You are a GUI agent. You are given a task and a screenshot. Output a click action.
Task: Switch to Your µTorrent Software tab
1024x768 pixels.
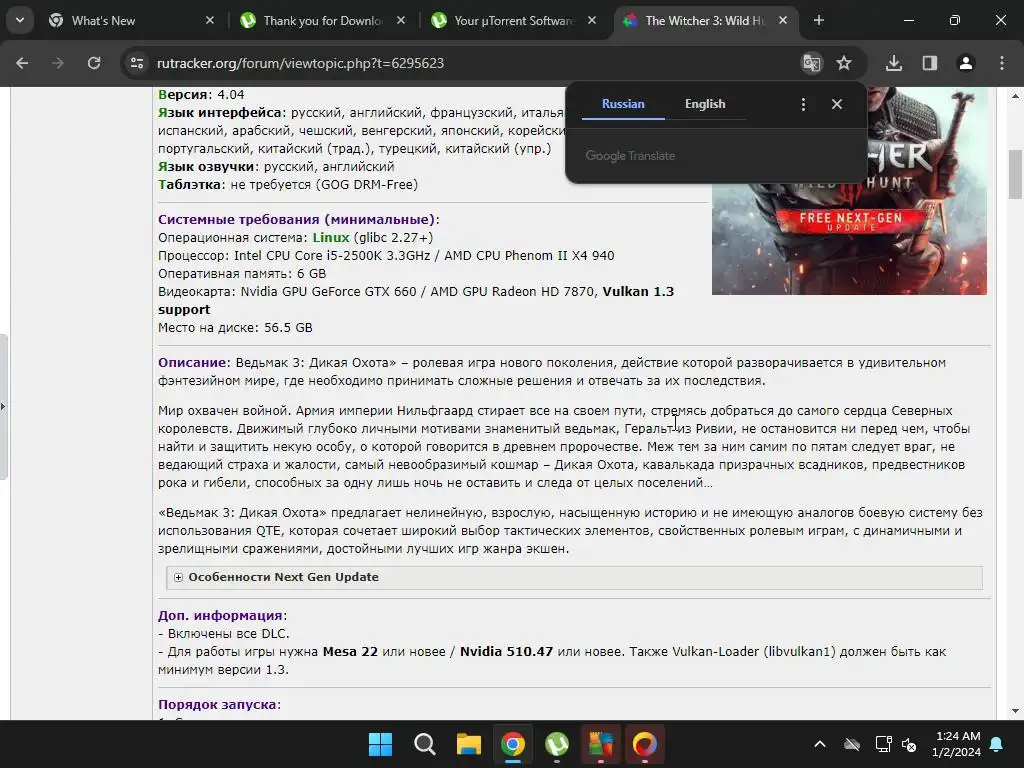pos(513,21)
